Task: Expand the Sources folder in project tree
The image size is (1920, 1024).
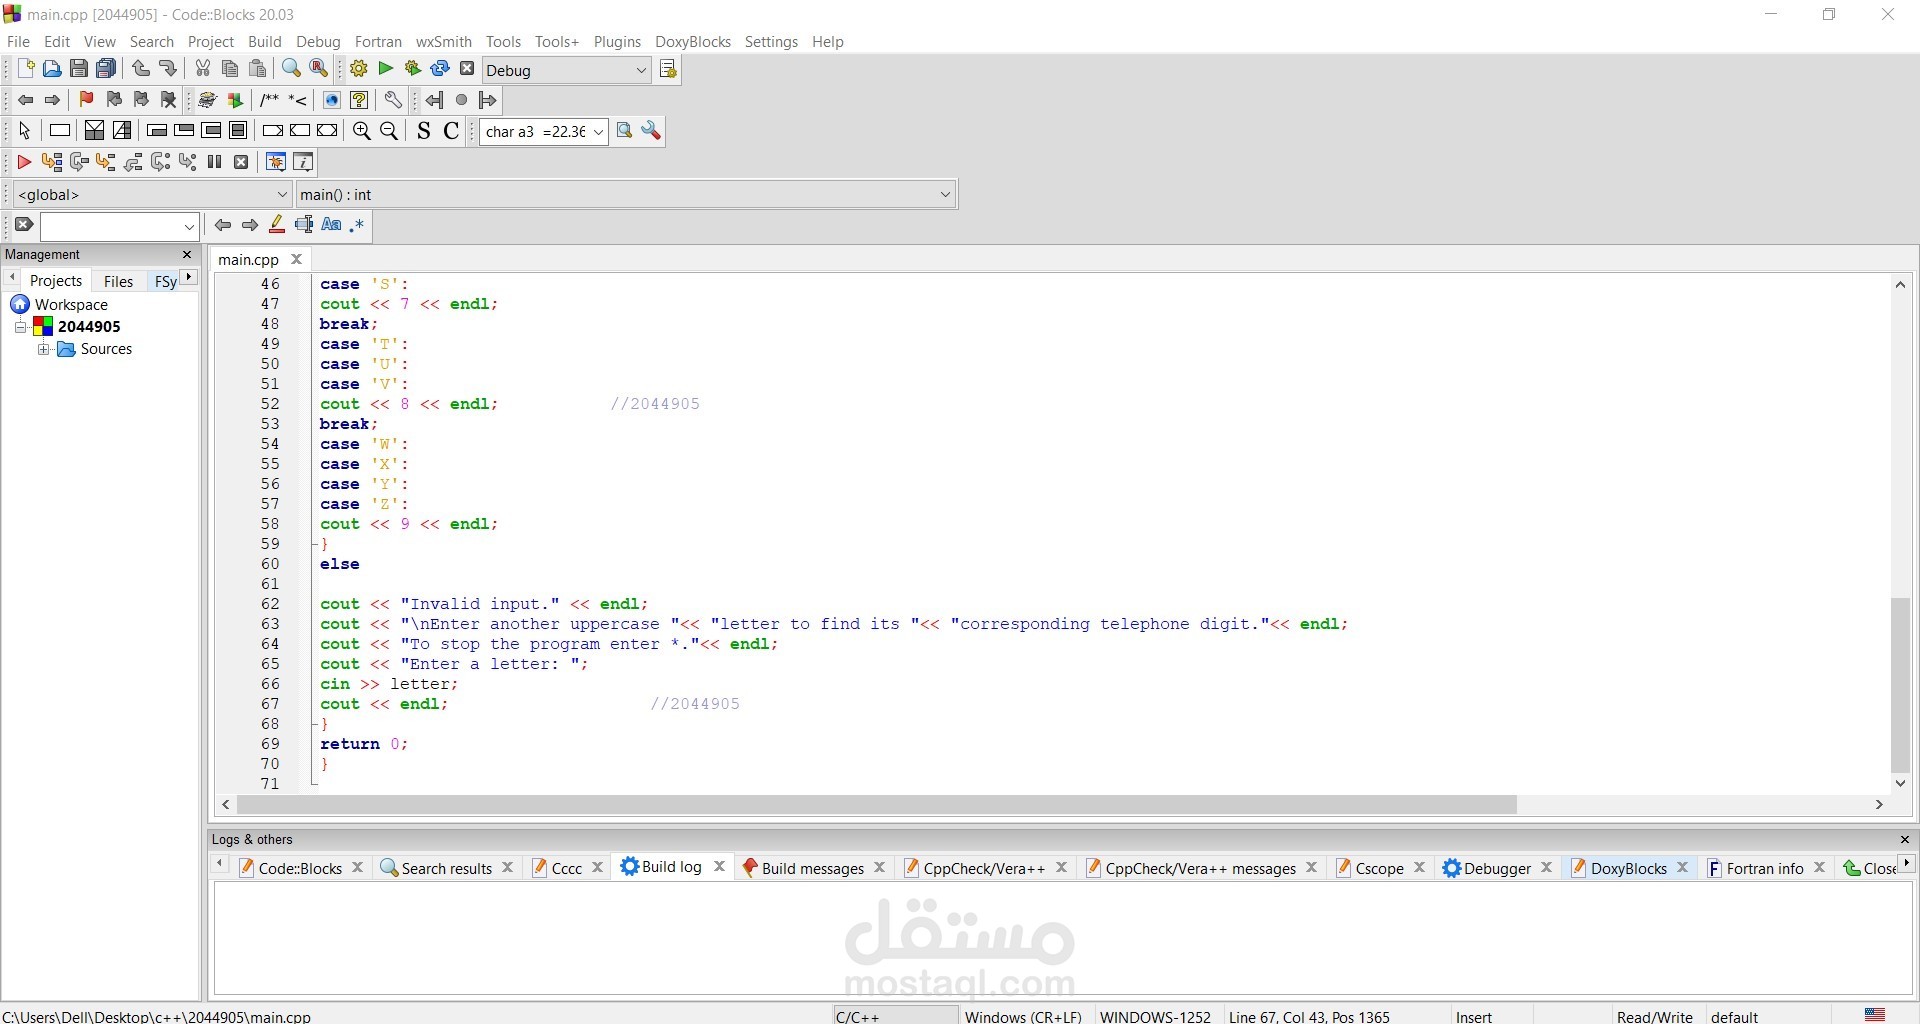Action: (x=43, y=349)
